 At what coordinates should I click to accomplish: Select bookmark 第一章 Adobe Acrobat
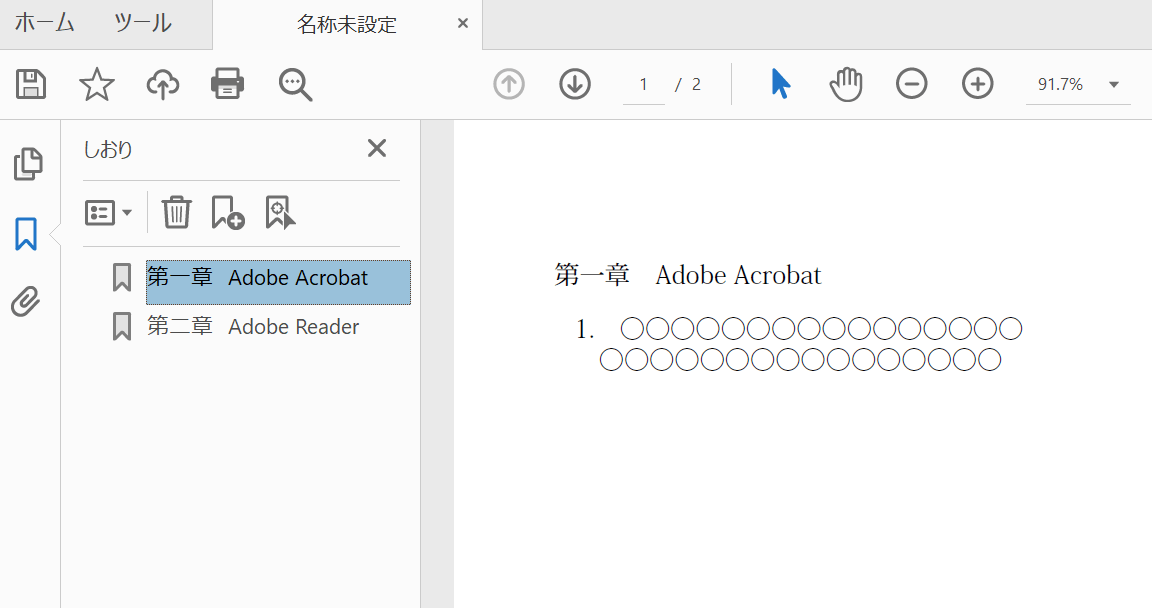(278, 282)
